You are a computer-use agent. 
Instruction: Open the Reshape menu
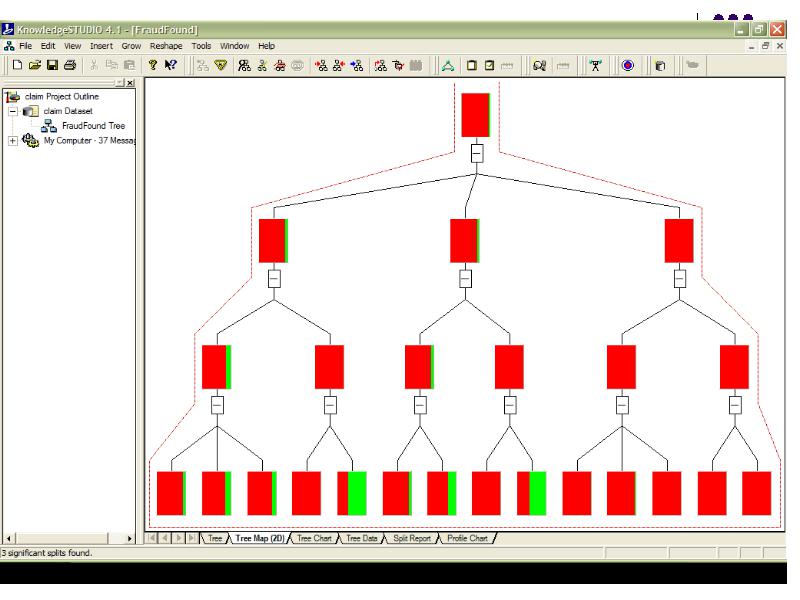[x=166, y=46]
